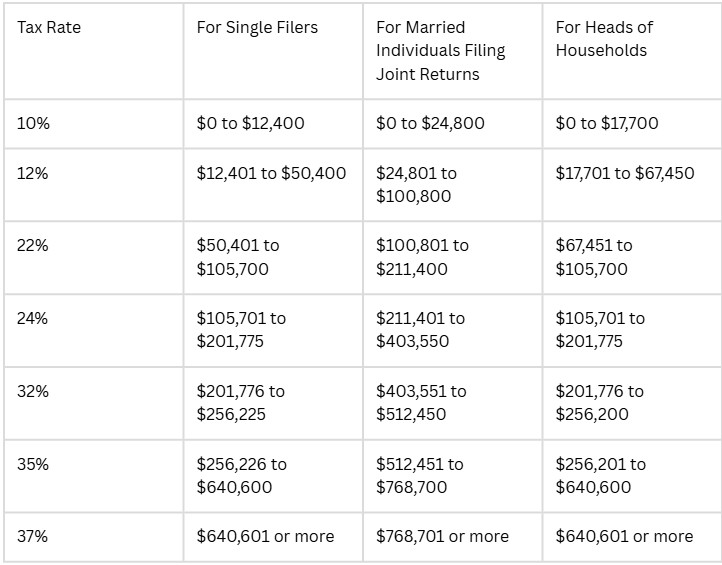
Task: Select the "$100,801 to $211,400" cell
Action: pos(422,257)
